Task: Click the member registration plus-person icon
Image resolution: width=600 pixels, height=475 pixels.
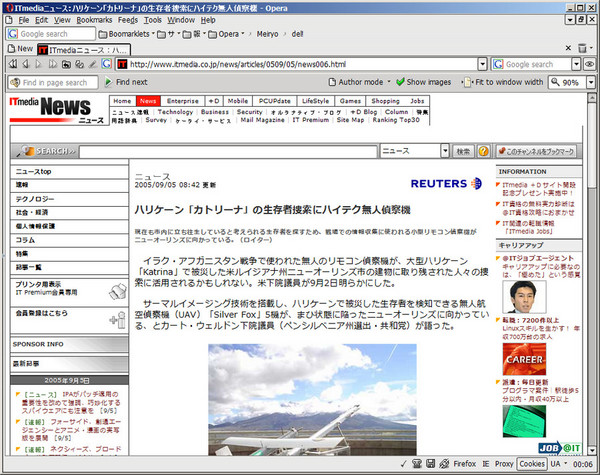Action: (x=118, y=320)
